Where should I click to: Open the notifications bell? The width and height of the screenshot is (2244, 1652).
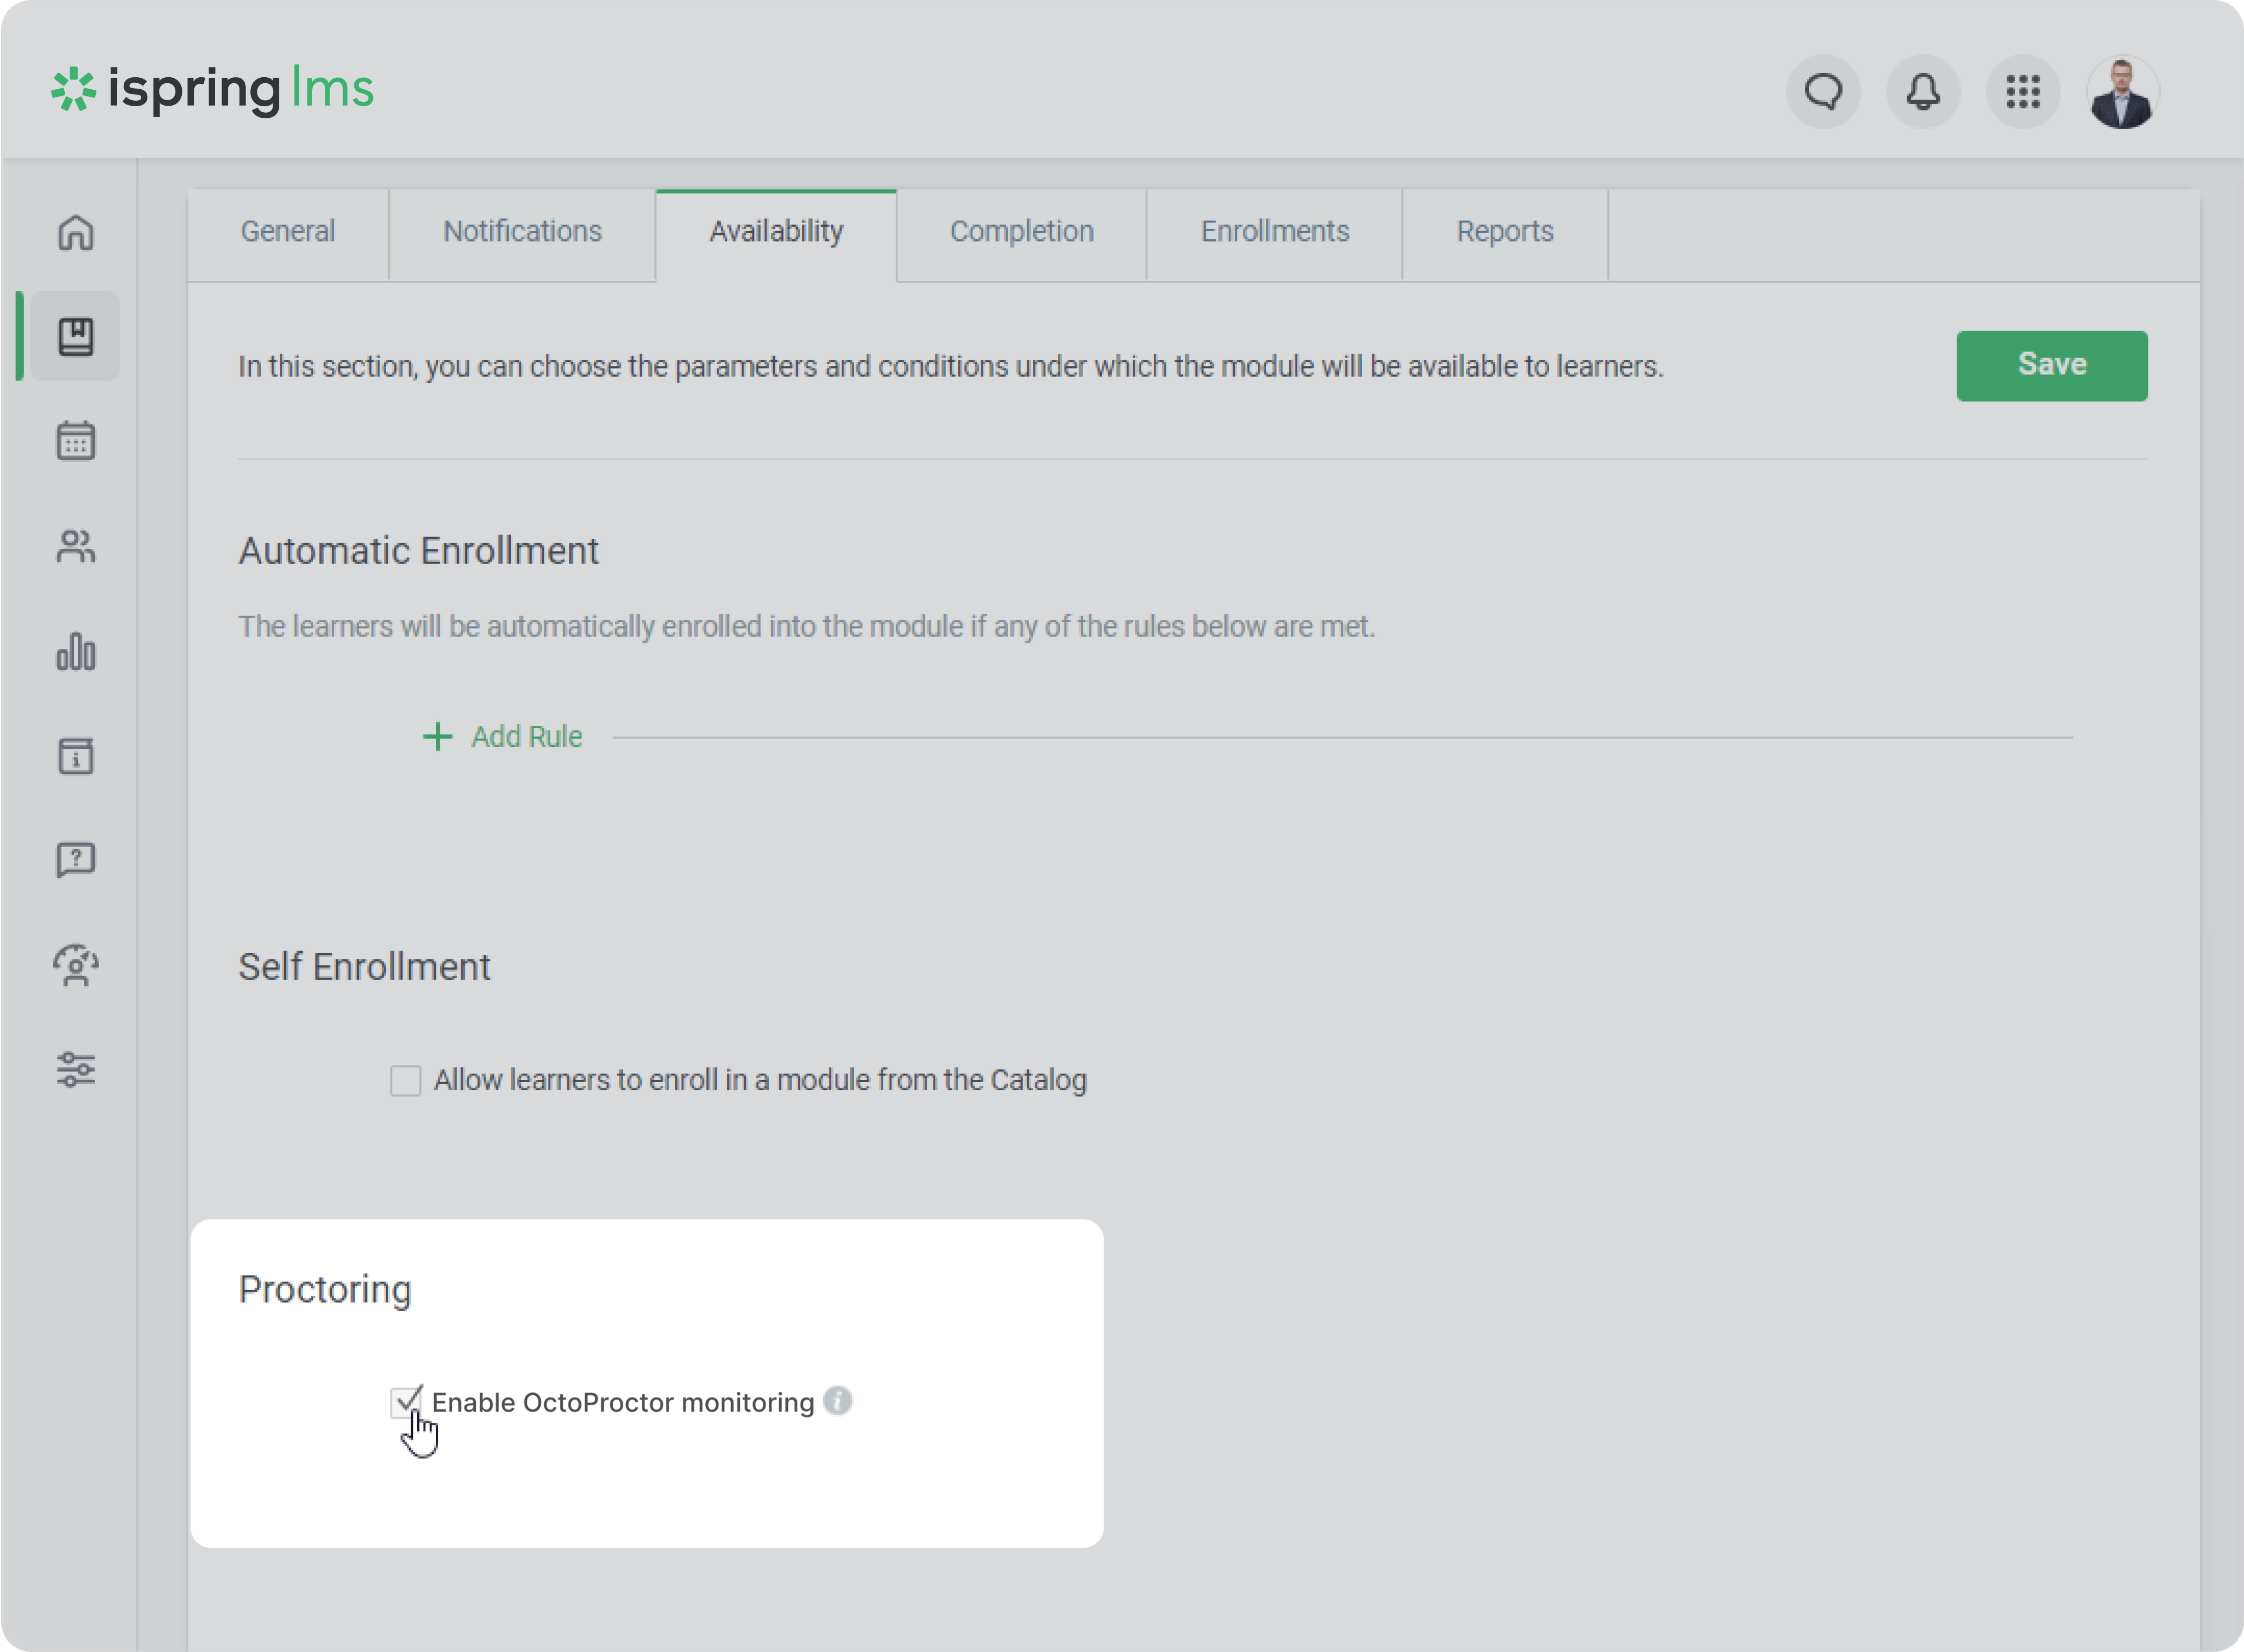click(x=1922, y=92)
